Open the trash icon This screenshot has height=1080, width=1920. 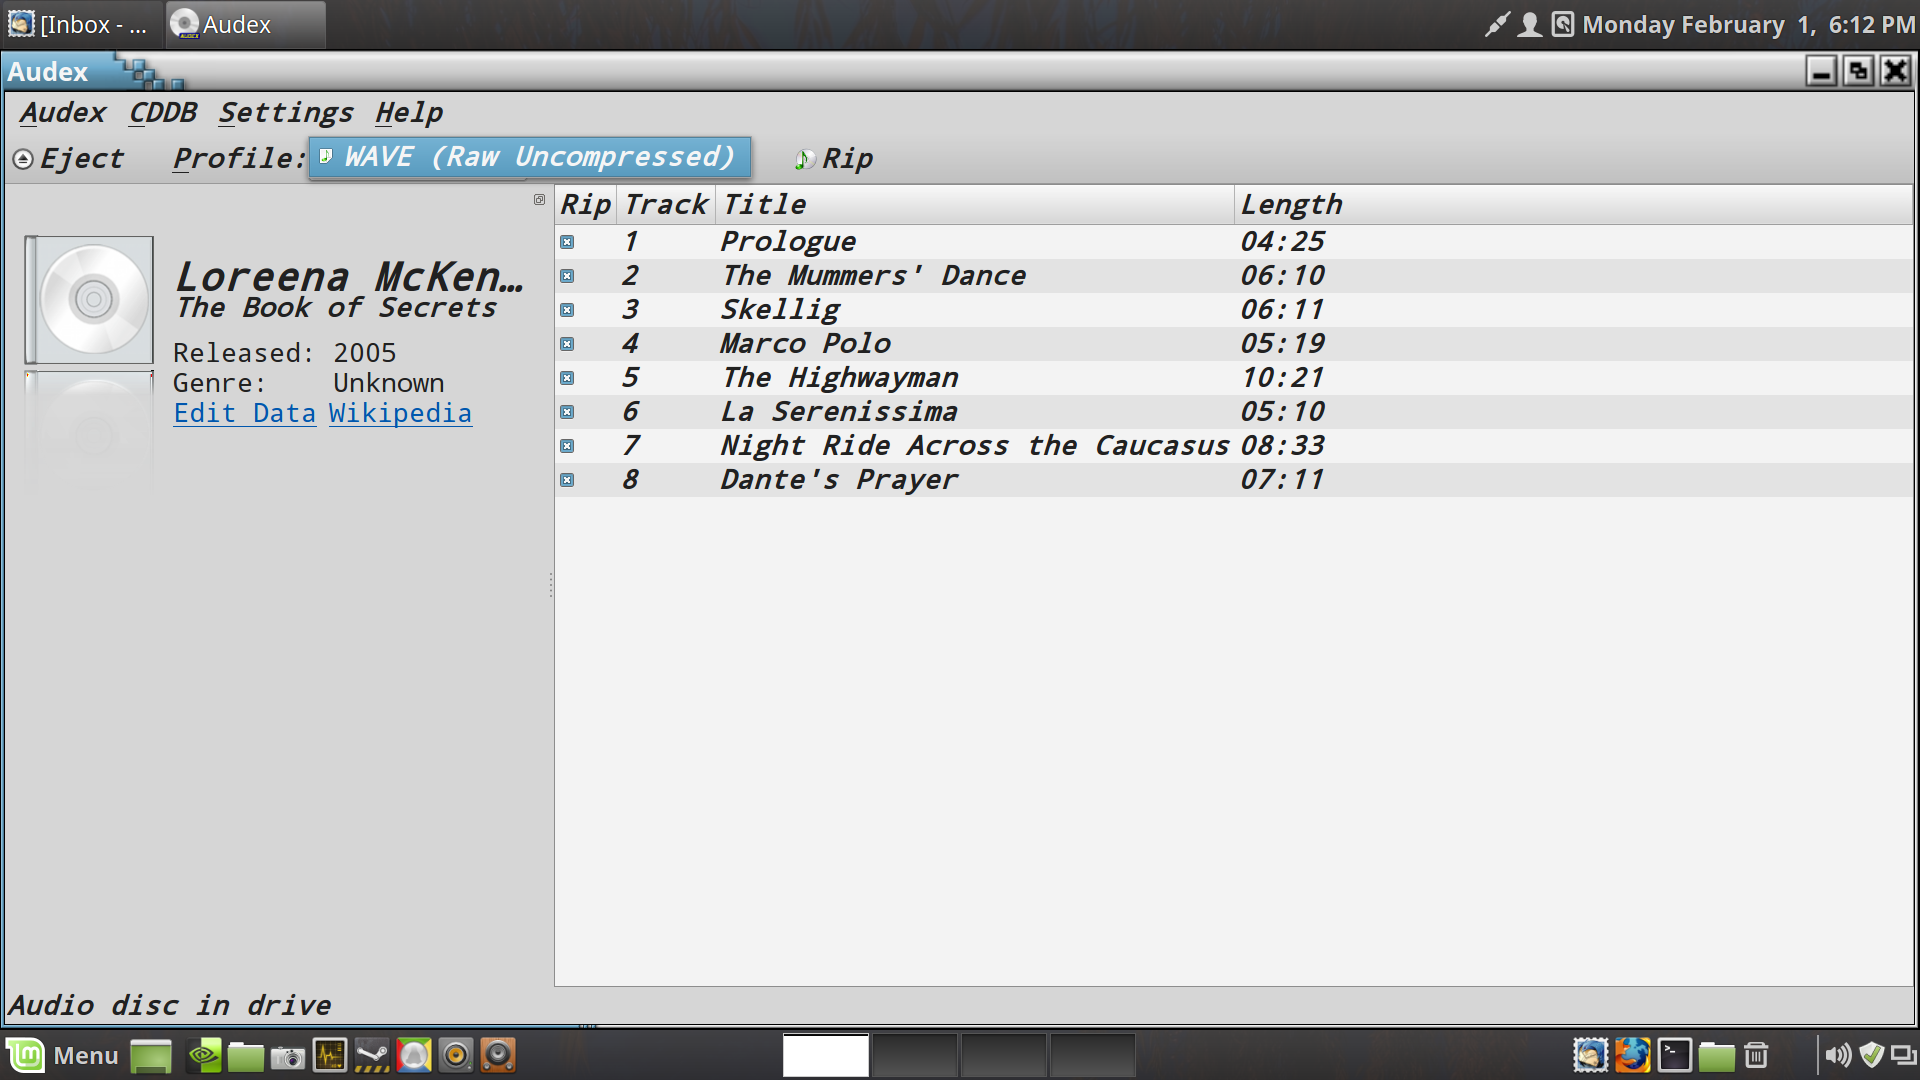(1756, 1055)
